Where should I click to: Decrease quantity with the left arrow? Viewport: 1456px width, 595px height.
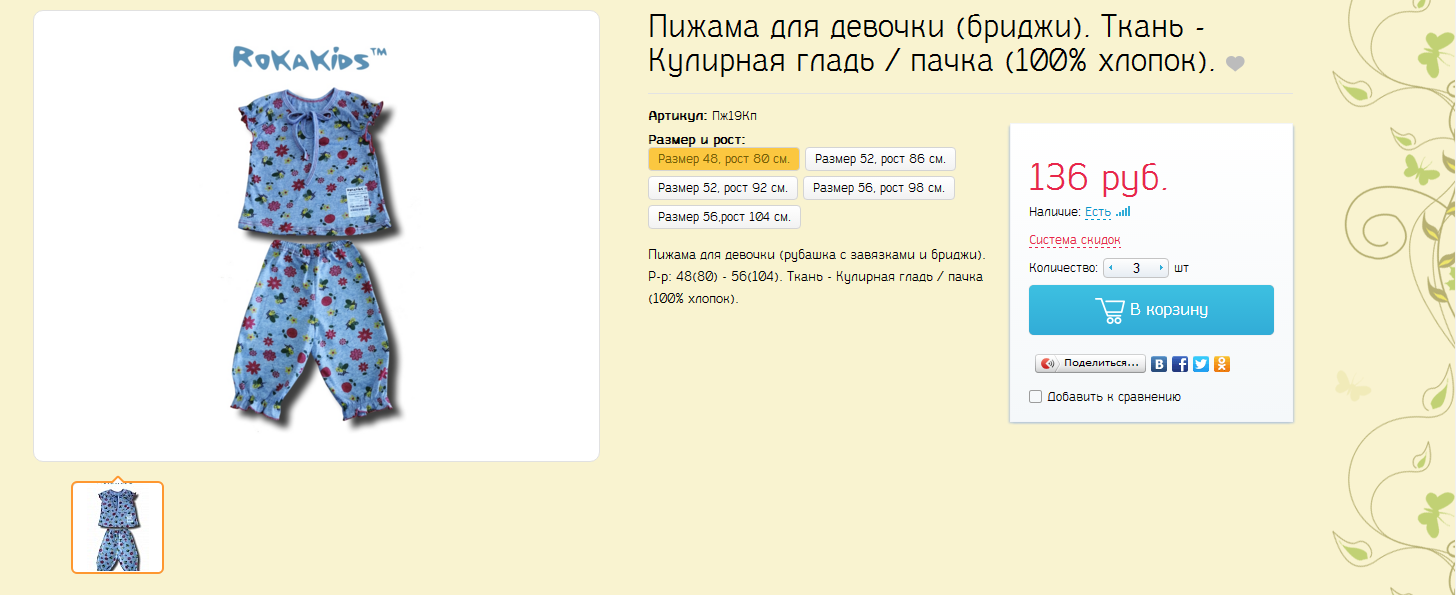[1110, 268]
